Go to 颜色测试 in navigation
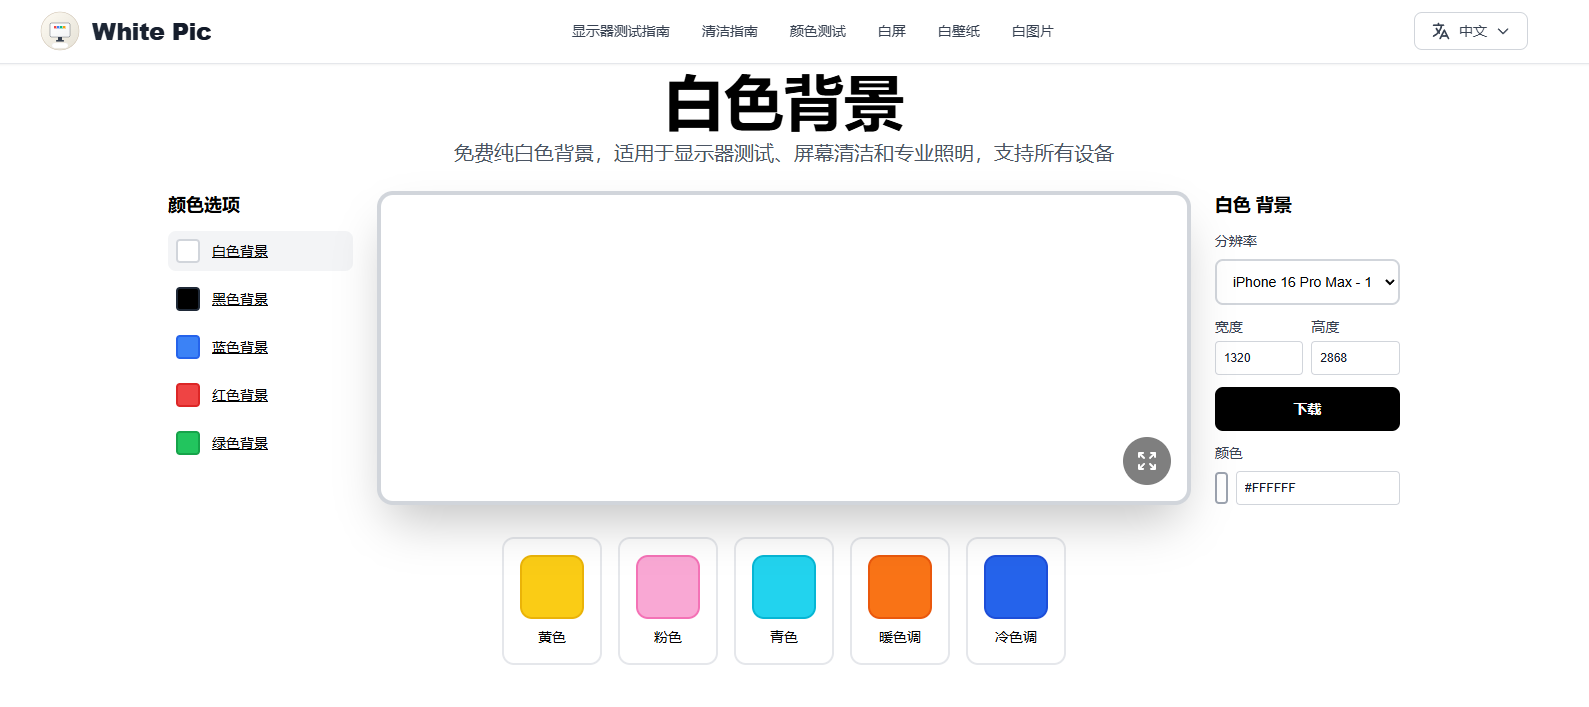This screenshot has width=1589, height=707. point(817,31)
